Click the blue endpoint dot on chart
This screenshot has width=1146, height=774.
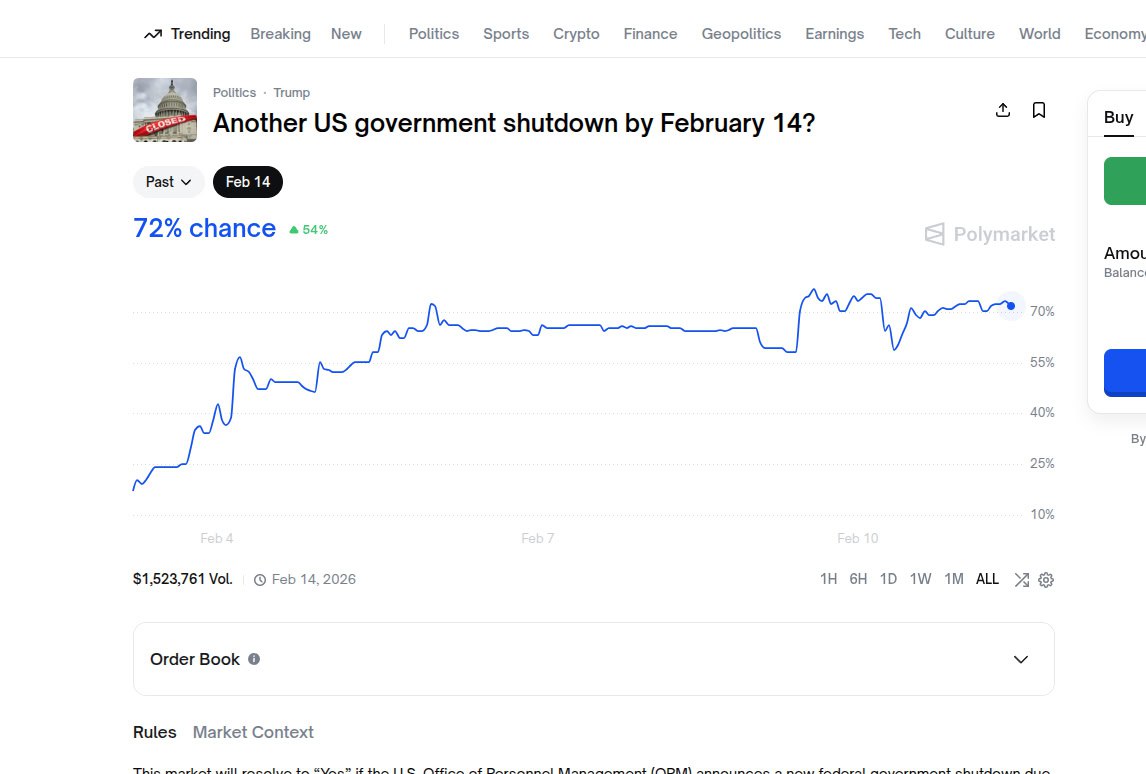tap(1011, 306)
